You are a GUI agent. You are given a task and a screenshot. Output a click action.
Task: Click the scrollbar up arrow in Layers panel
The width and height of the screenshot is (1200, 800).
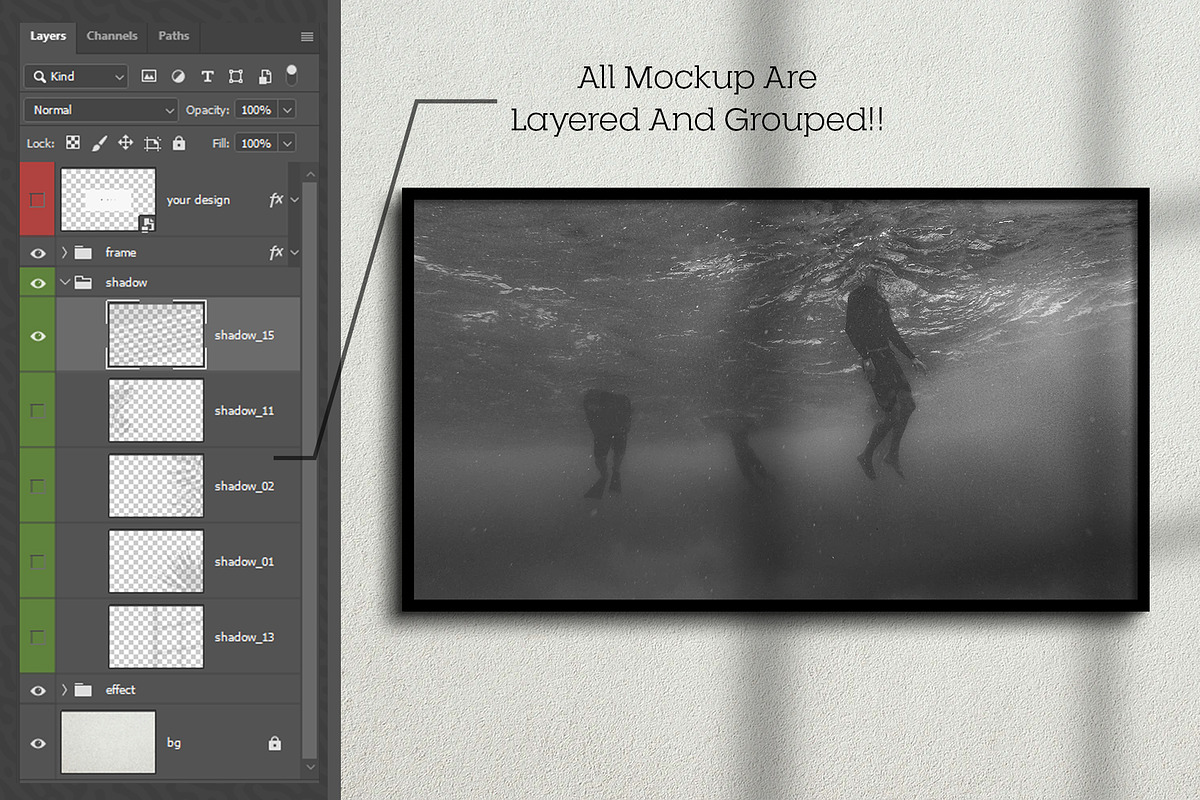click(x=309, y=174)
